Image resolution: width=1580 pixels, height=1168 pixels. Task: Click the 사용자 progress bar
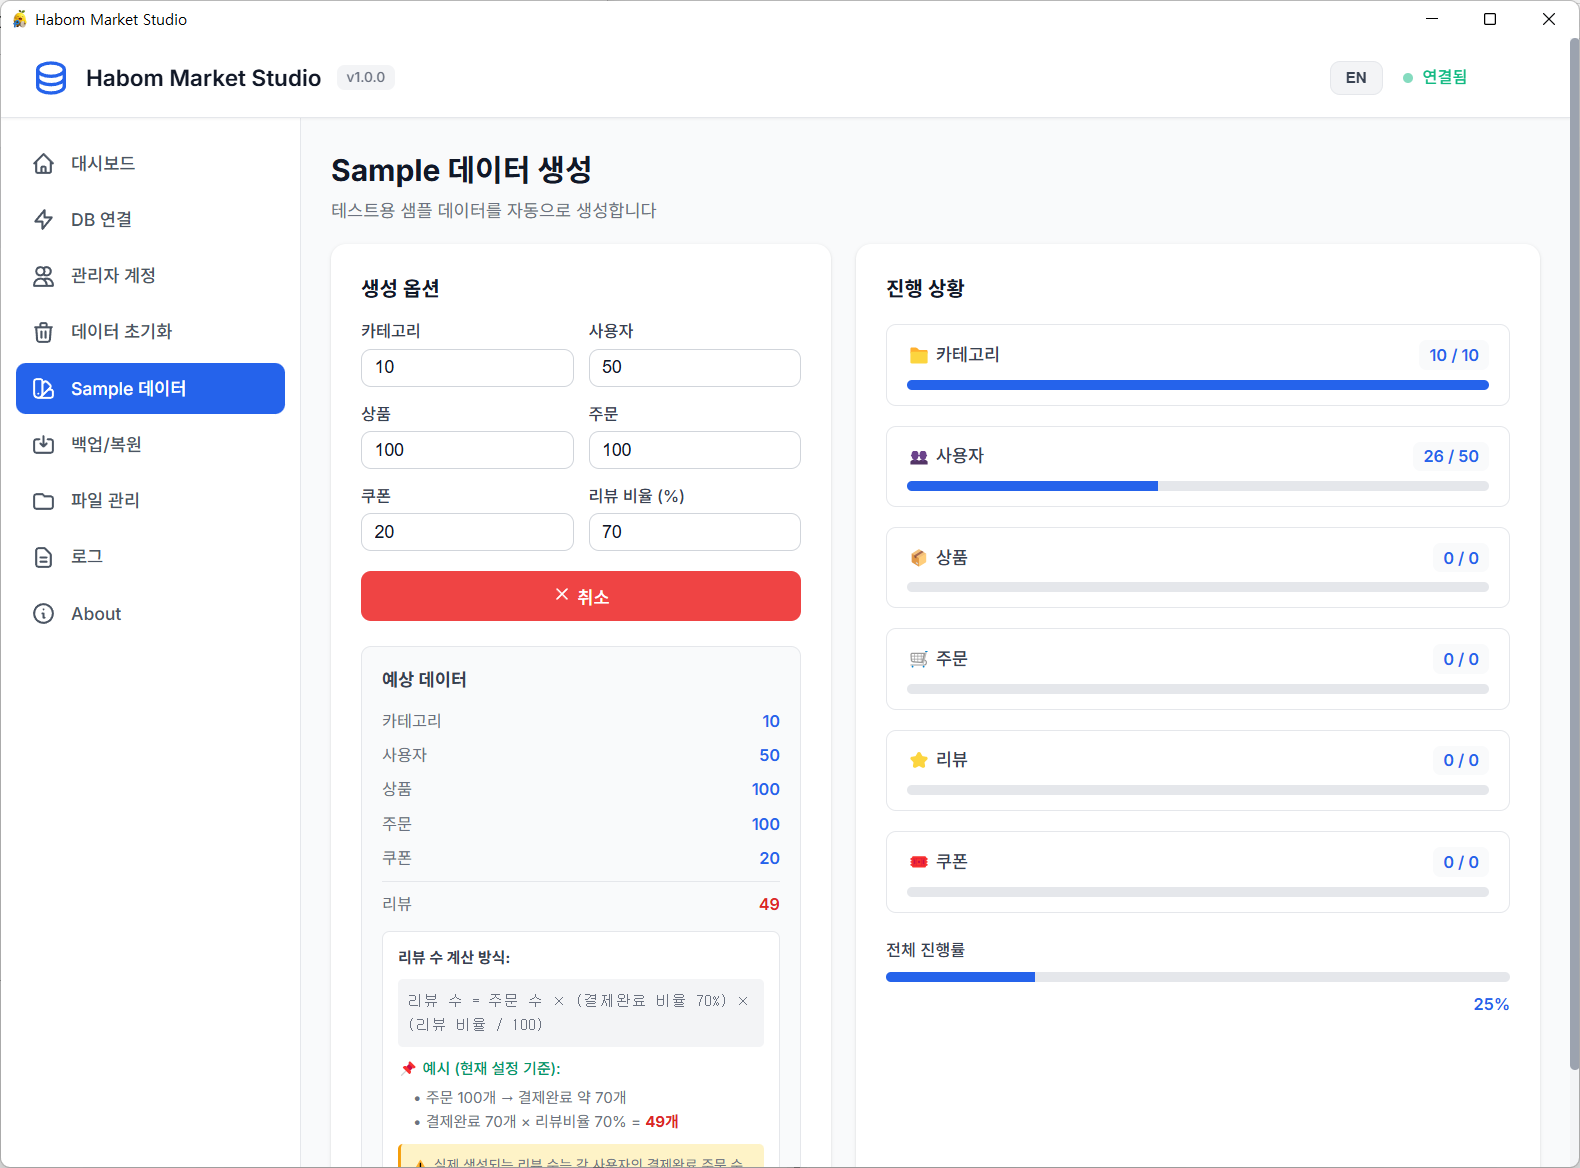tap(1197, 486)
